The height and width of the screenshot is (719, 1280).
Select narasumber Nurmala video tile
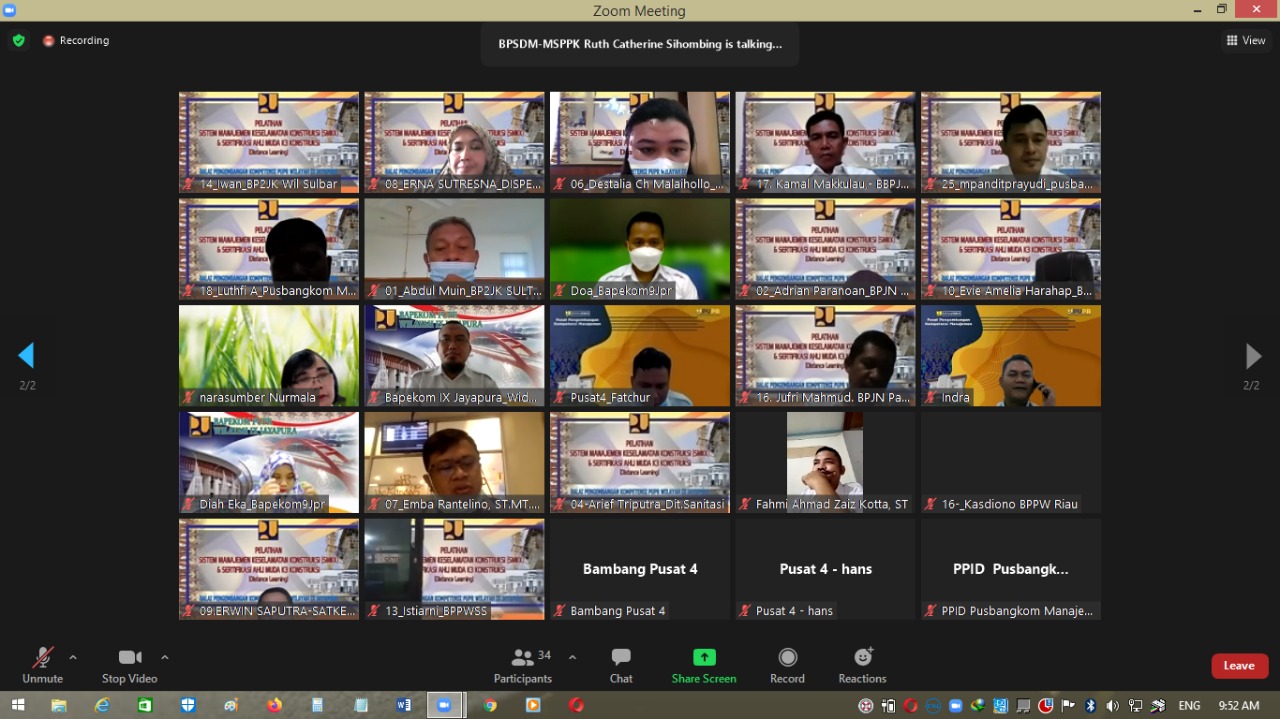[x=269, y=356]
